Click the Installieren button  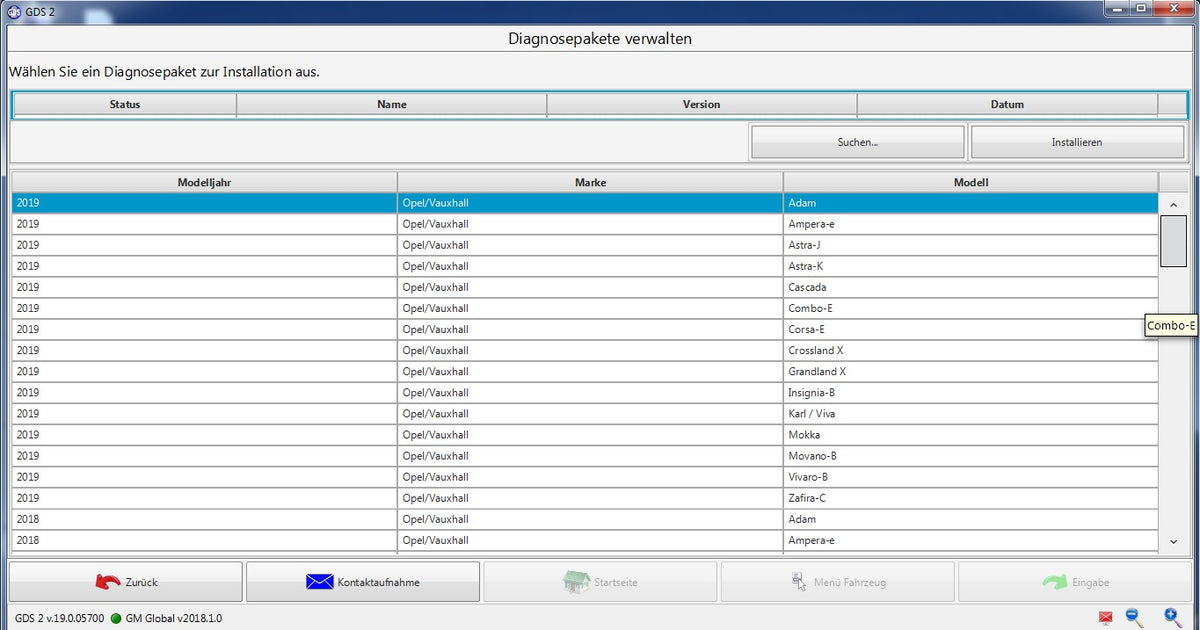1077,141
